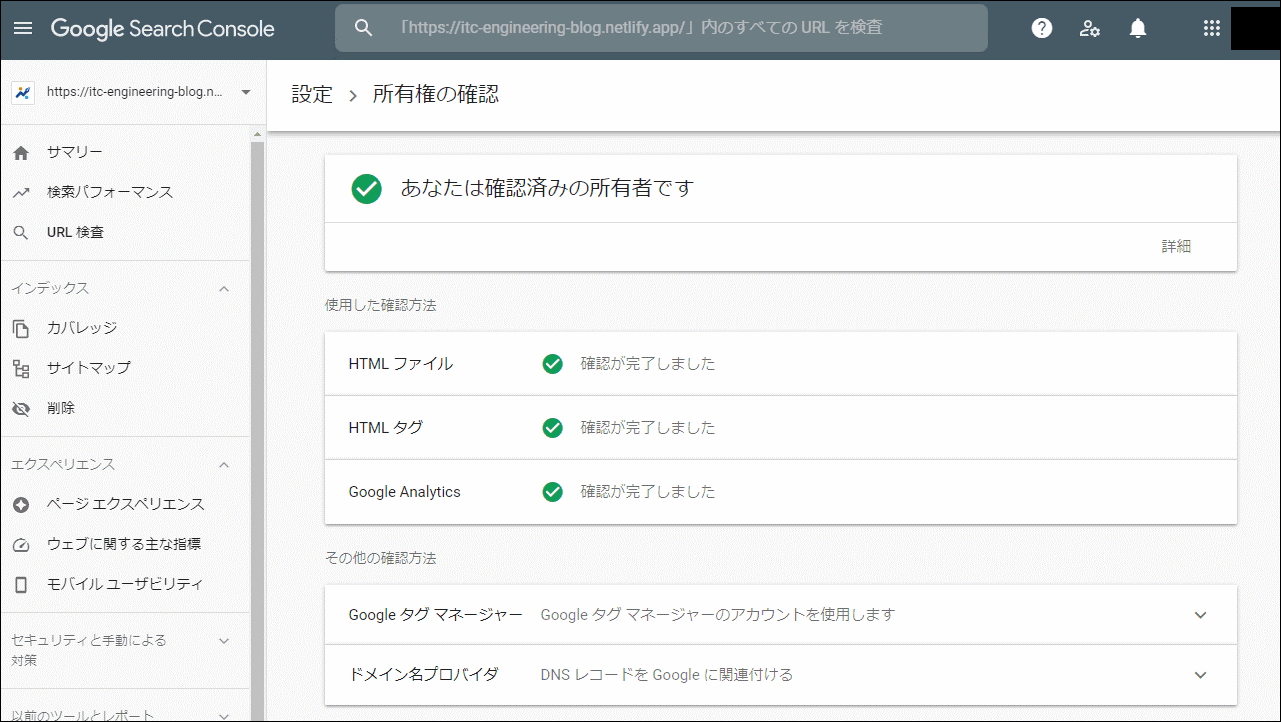Click the sidebar vertical scrollbar
1281x722 pixels.
[257, 430]
